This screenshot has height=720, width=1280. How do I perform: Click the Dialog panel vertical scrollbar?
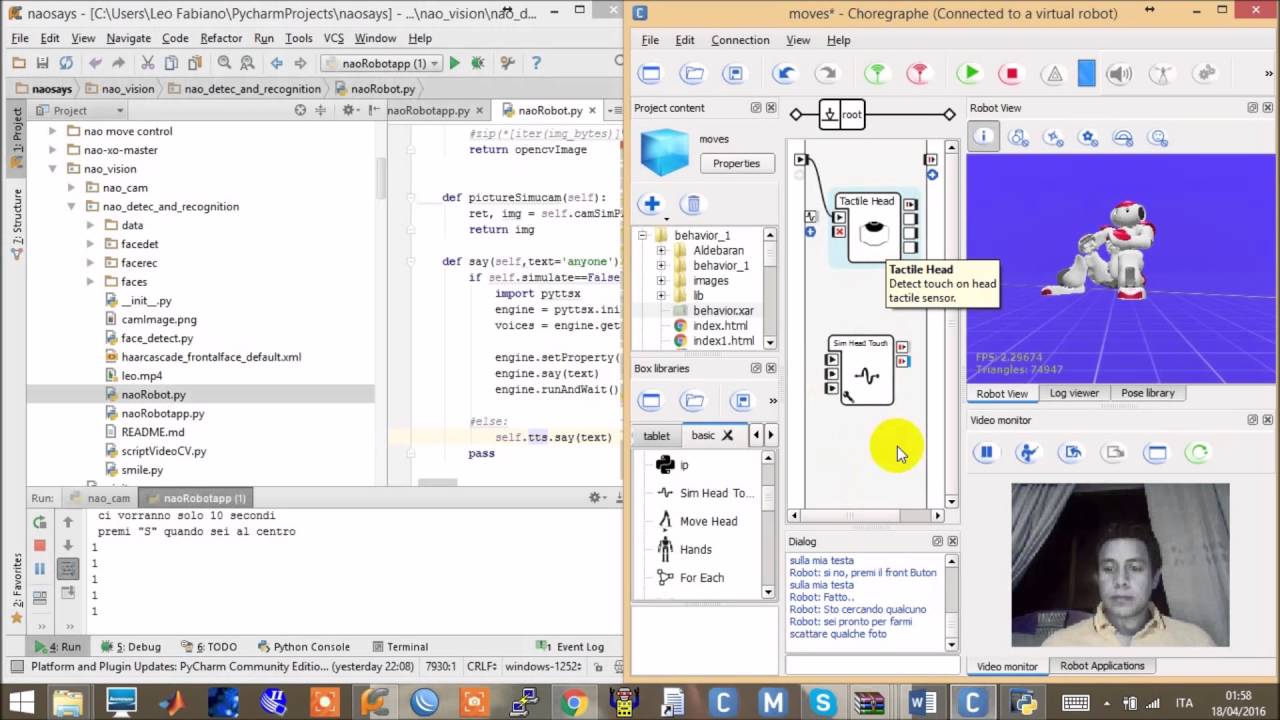[951, 603]
